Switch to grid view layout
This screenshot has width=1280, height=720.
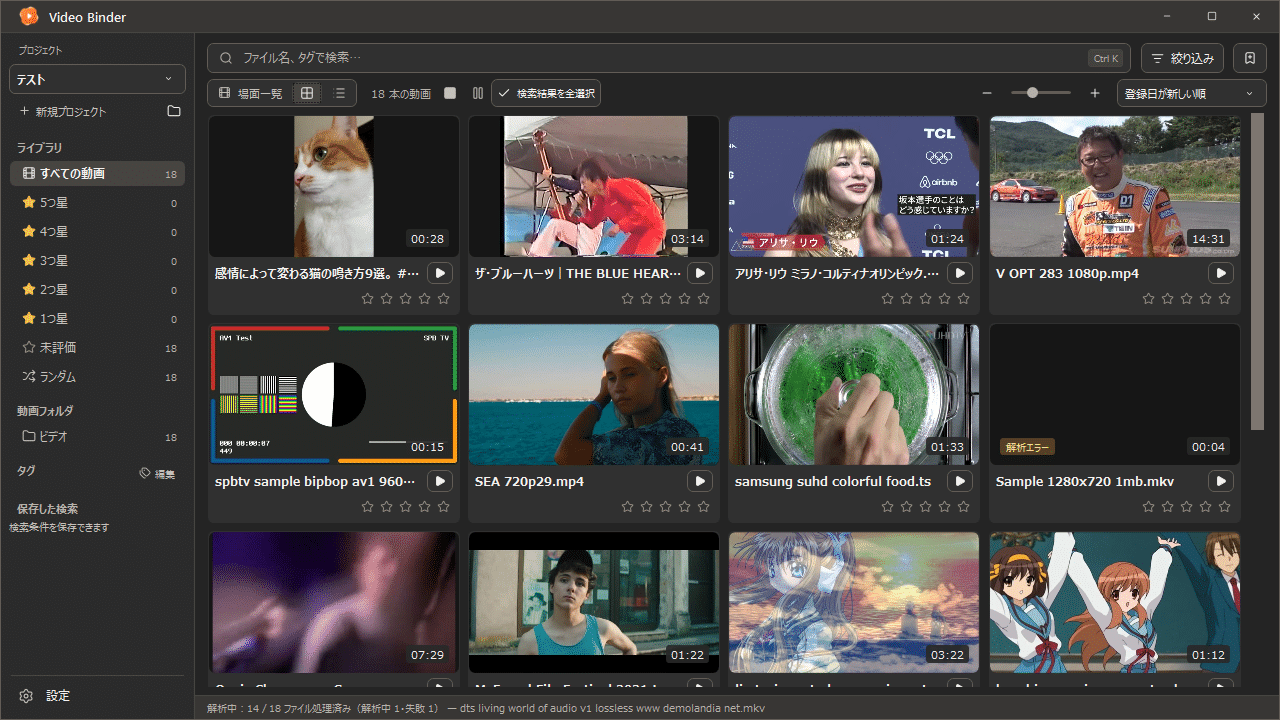(x=307, y=93)
